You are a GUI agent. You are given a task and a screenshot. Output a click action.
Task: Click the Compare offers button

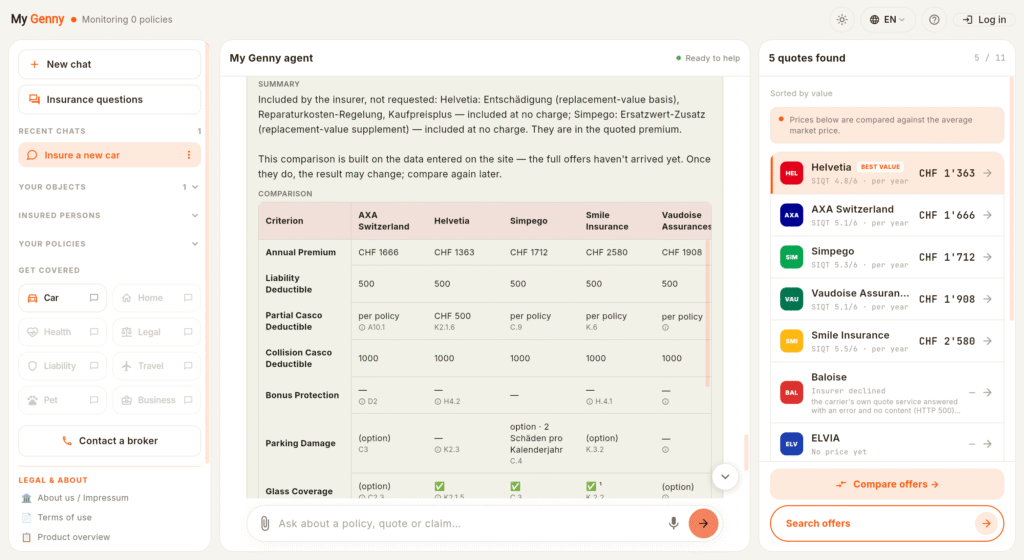click(887, 484)
